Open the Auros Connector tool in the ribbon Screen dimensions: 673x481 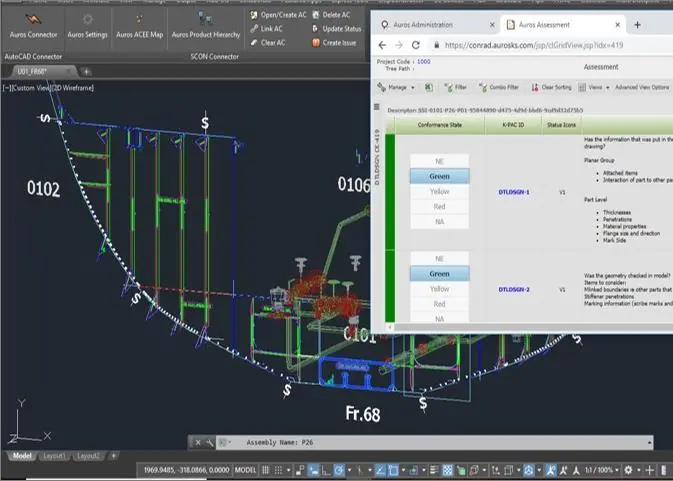pos(33,27)
